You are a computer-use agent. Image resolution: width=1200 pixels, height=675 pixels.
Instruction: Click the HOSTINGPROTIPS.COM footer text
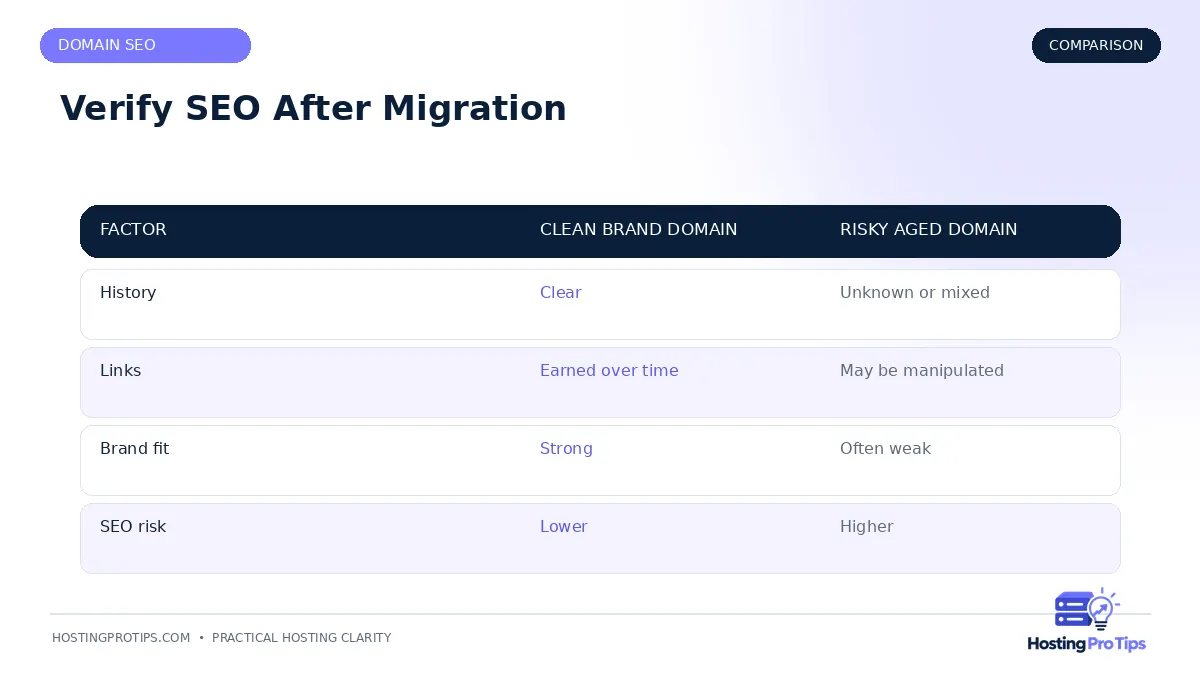pos(121,638)
